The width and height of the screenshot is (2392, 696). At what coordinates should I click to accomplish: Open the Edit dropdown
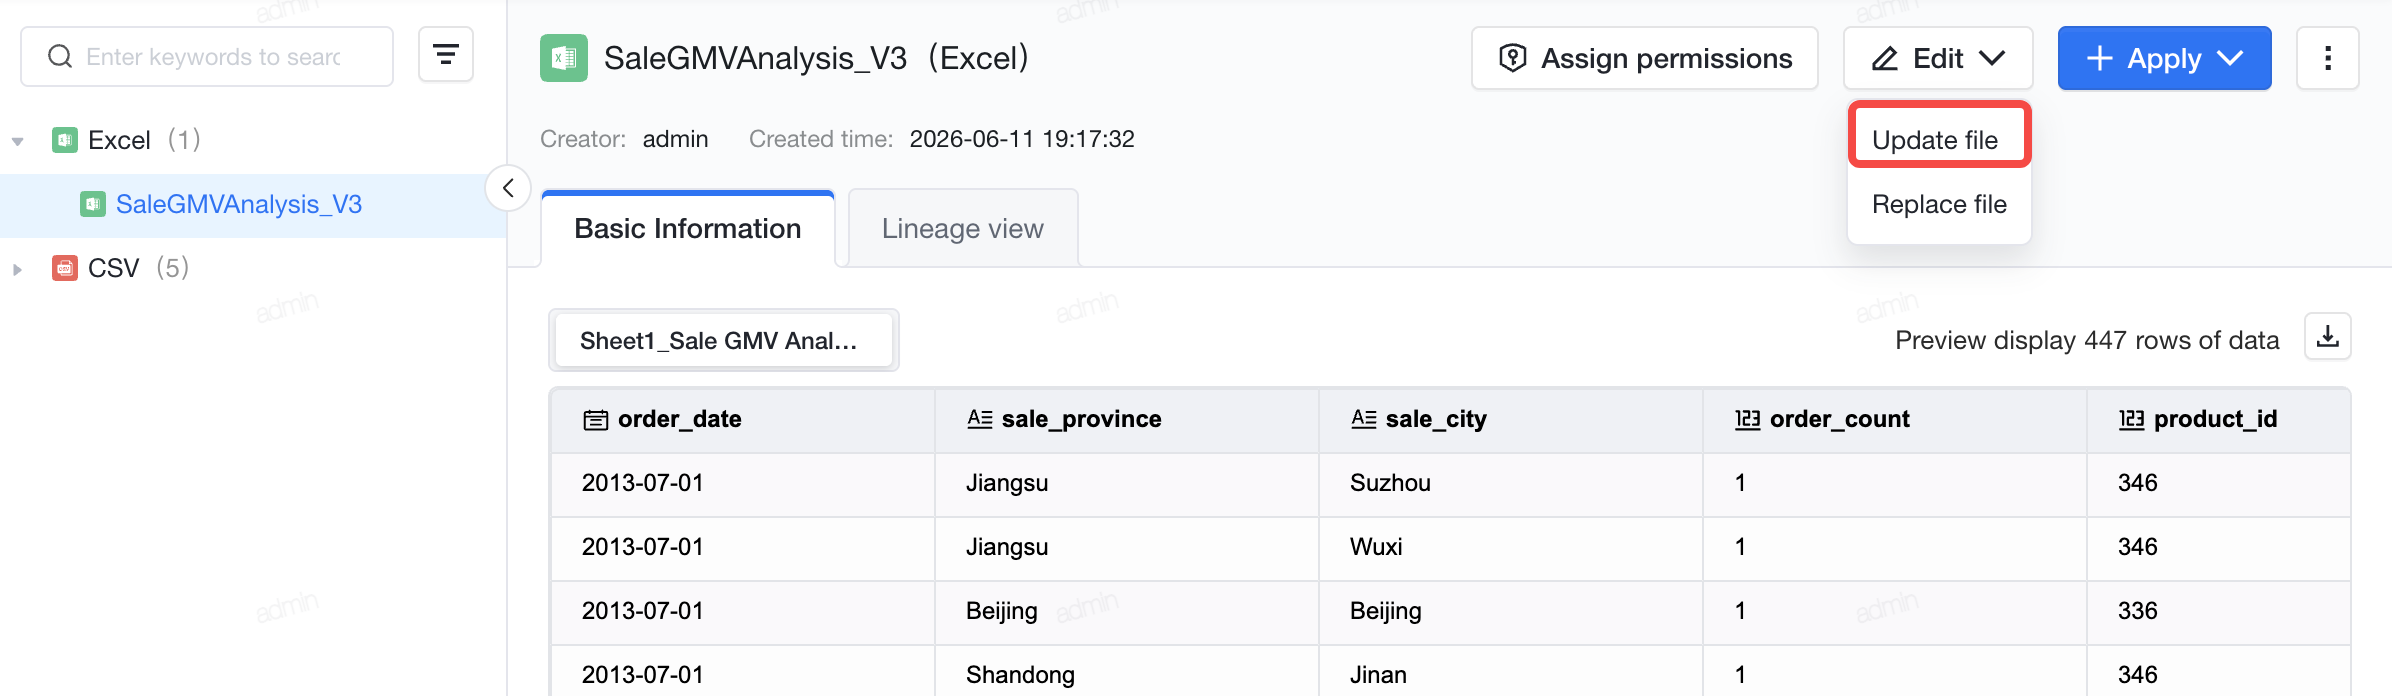point(1938,58)
